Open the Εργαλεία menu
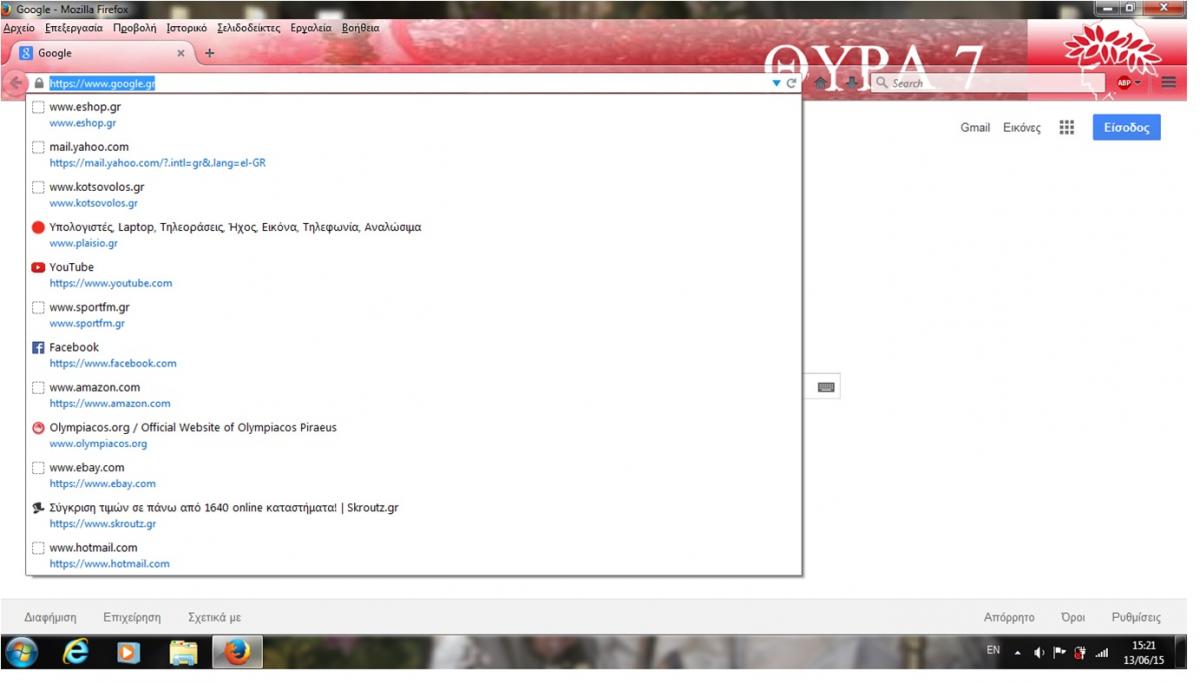Viewport: 1200px width, 684px height. click(311, 28)
